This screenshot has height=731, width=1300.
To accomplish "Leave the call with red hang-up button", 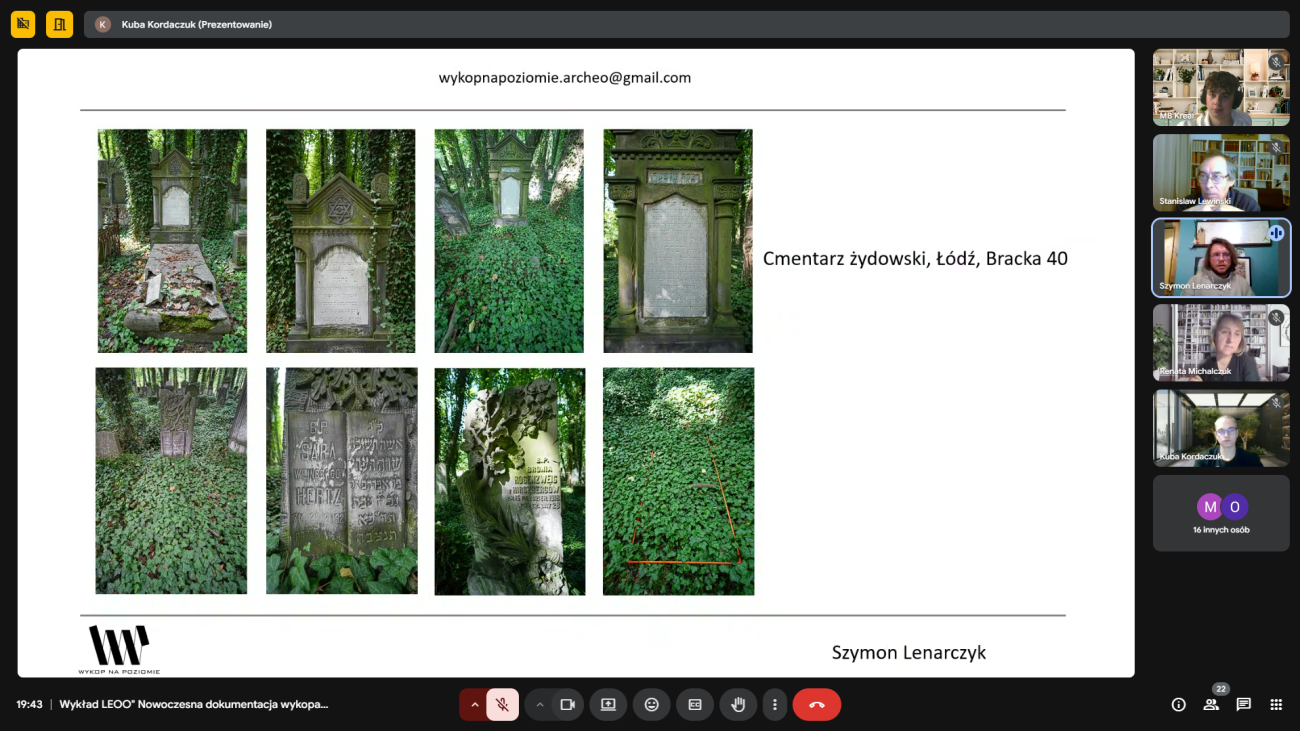I will [x=816, y=705].
